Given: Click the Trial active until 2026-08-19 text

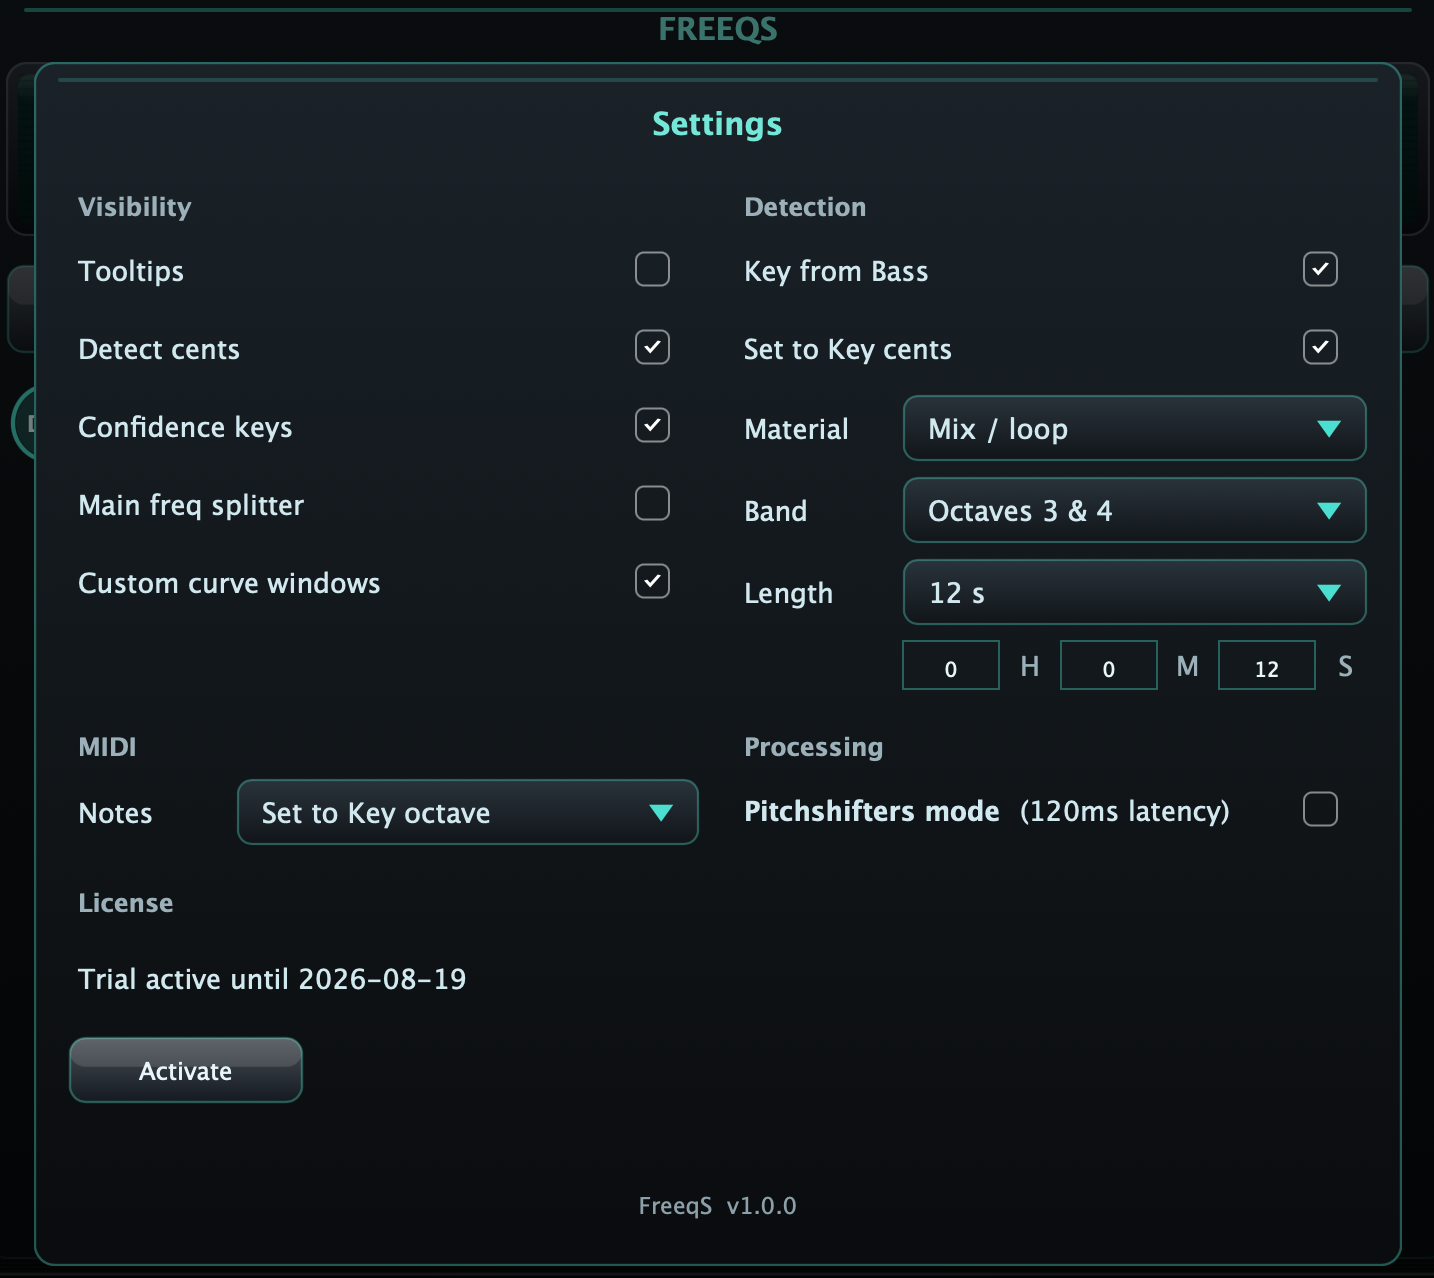Looking at the screenshot, I should coord(272,979).
